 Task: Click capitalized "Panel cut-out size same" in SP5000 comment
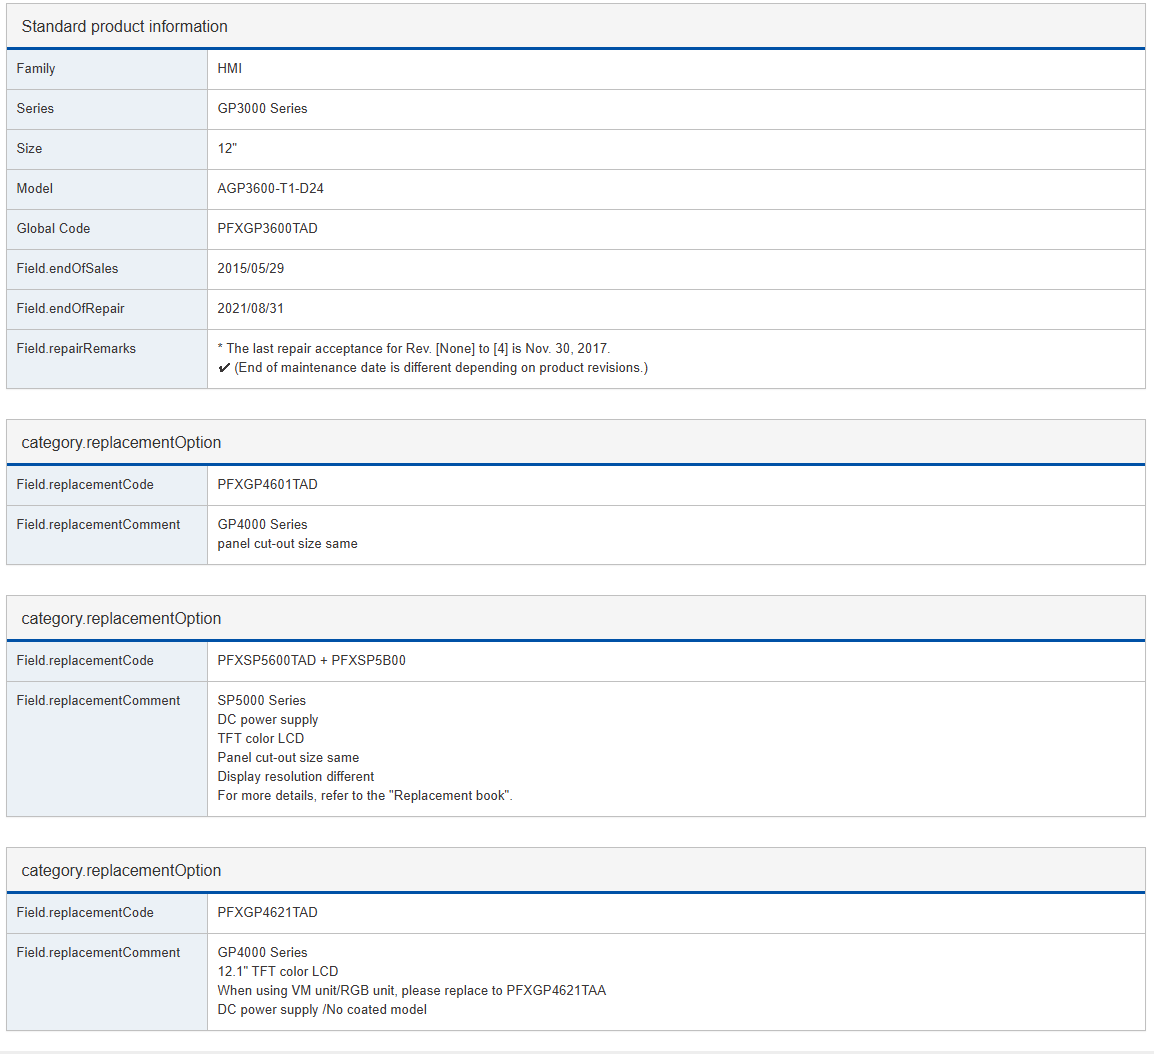288,757
